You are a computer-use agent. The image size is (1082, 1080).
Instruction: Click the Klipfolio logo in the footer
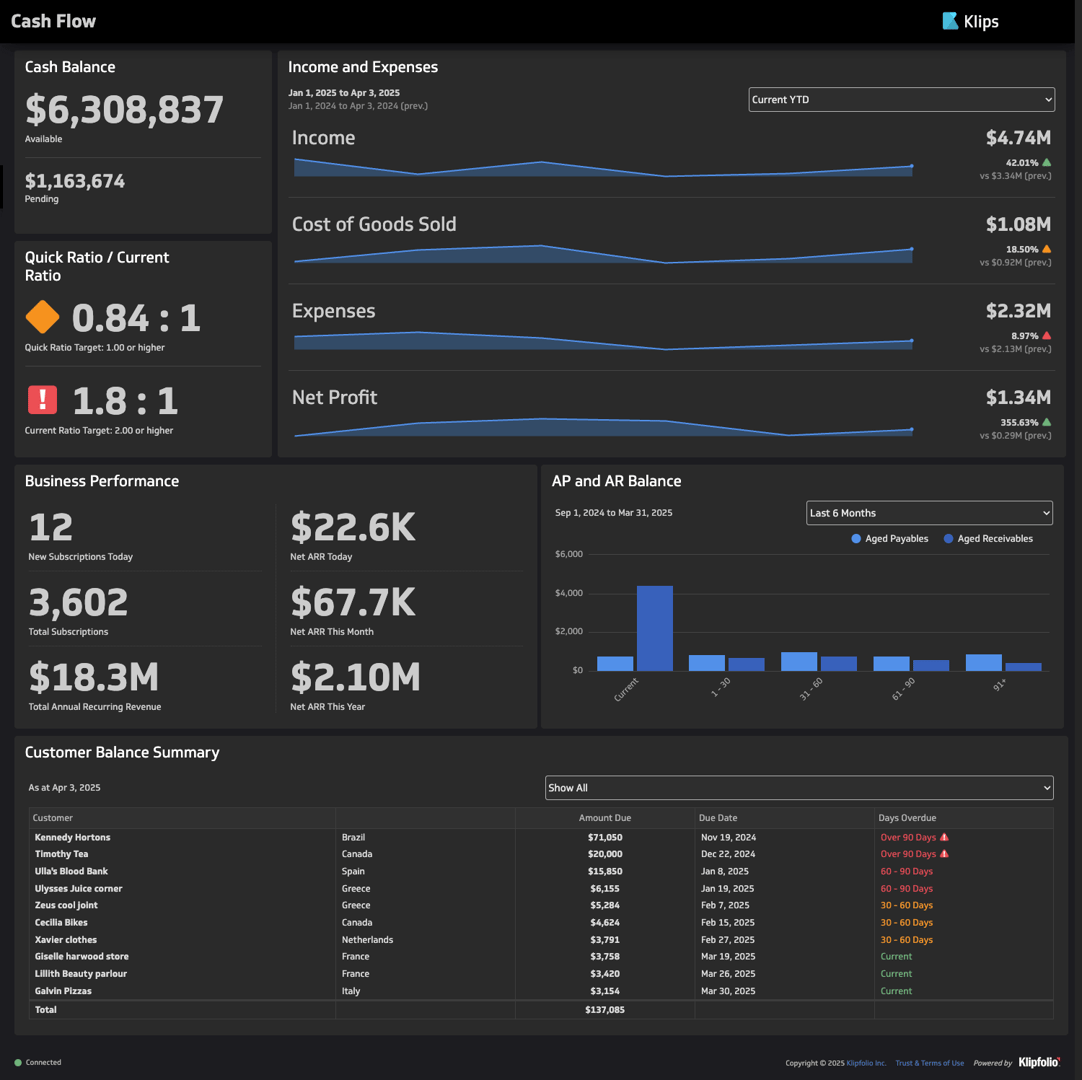(1038, 1062)
